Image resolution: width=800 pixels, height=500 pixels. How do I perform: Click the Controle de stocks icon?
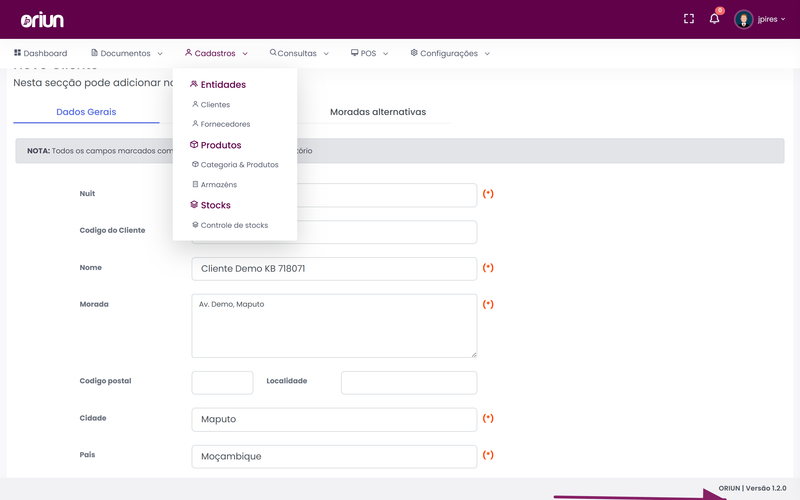coord(195,224)
